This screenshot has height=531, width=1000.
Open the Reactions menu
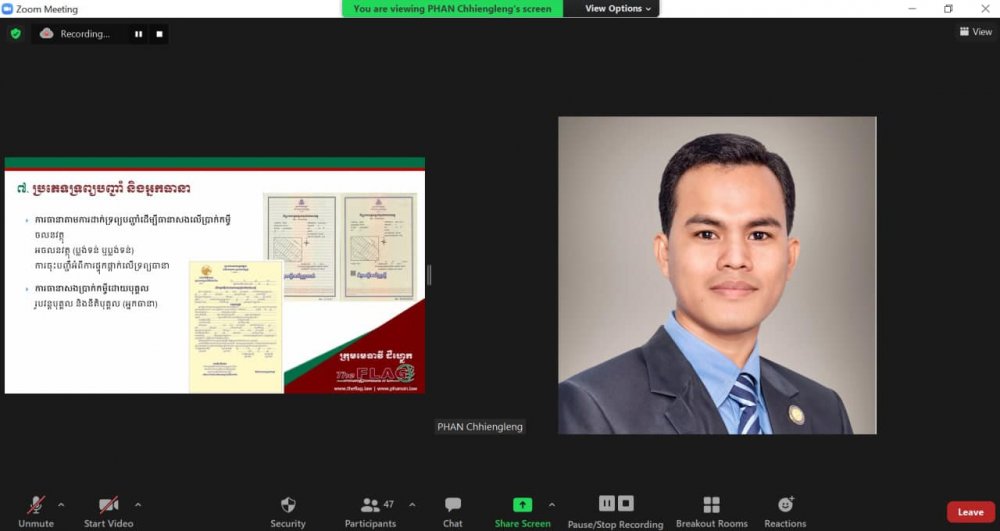785,506
